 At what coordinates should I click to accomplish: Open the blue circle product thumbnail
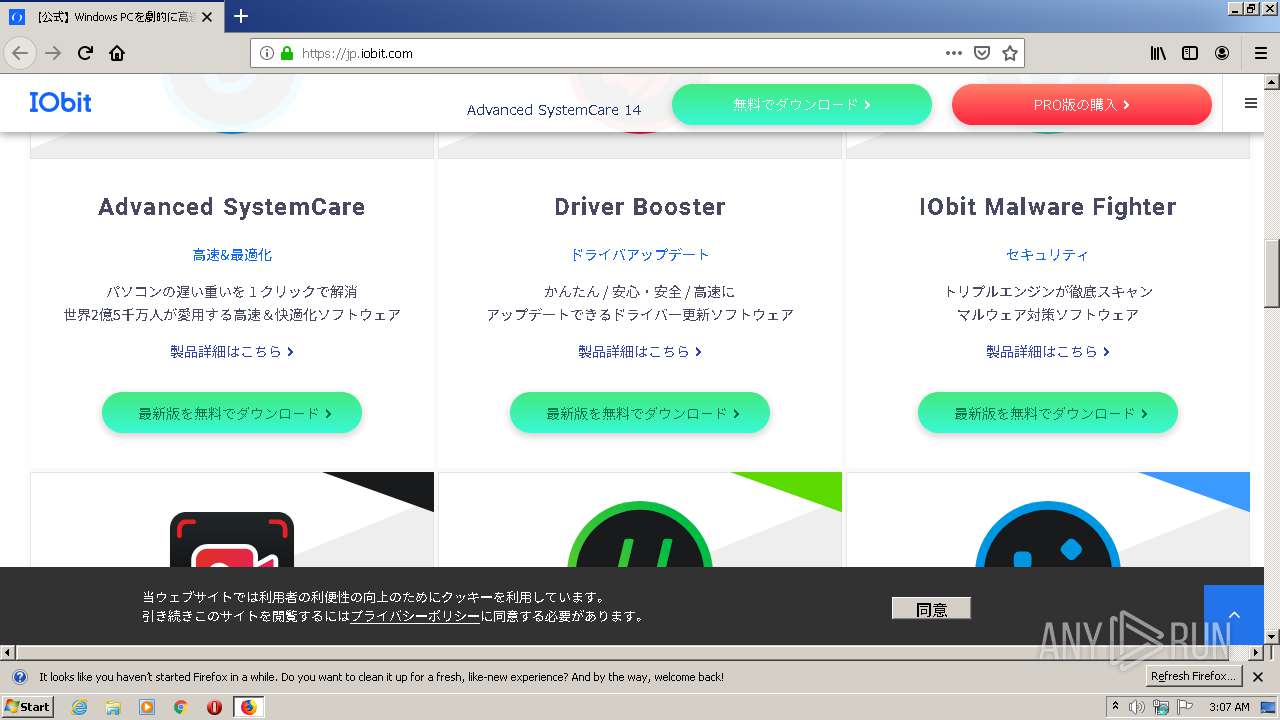pyautogui.click(x=1048, y=534)
